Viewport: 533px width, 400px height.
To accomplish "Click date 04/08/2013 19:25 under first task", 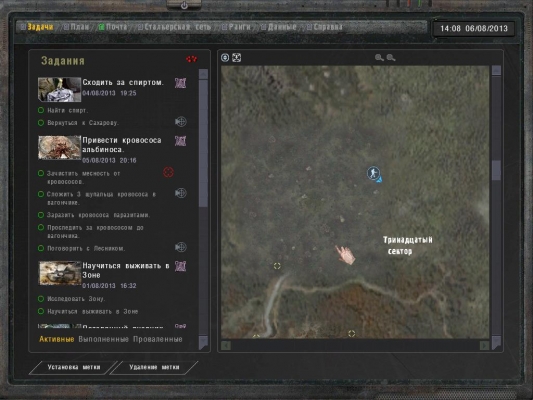I will coord(109,93).
